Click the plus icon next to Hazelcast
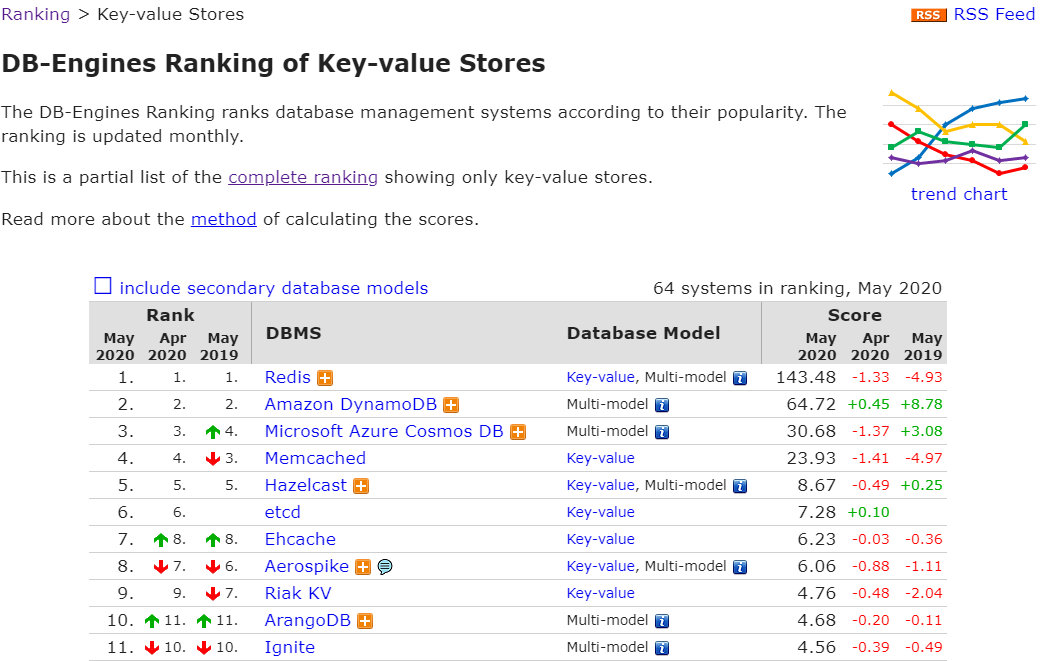This screenshot has height=661, width=1047. point(361,486)
